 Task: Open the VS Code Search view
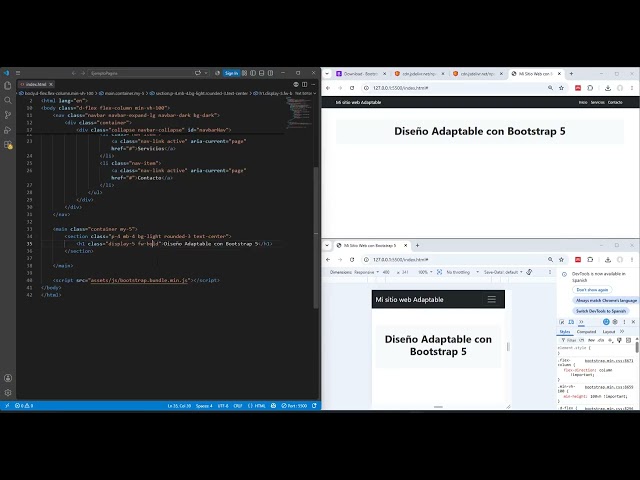tap(8, 100)
